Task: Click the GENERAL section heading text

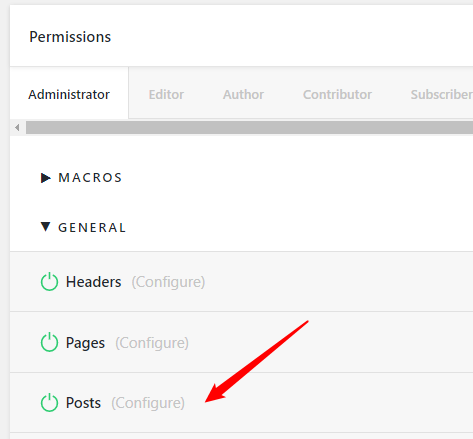Action: [92, 228]
